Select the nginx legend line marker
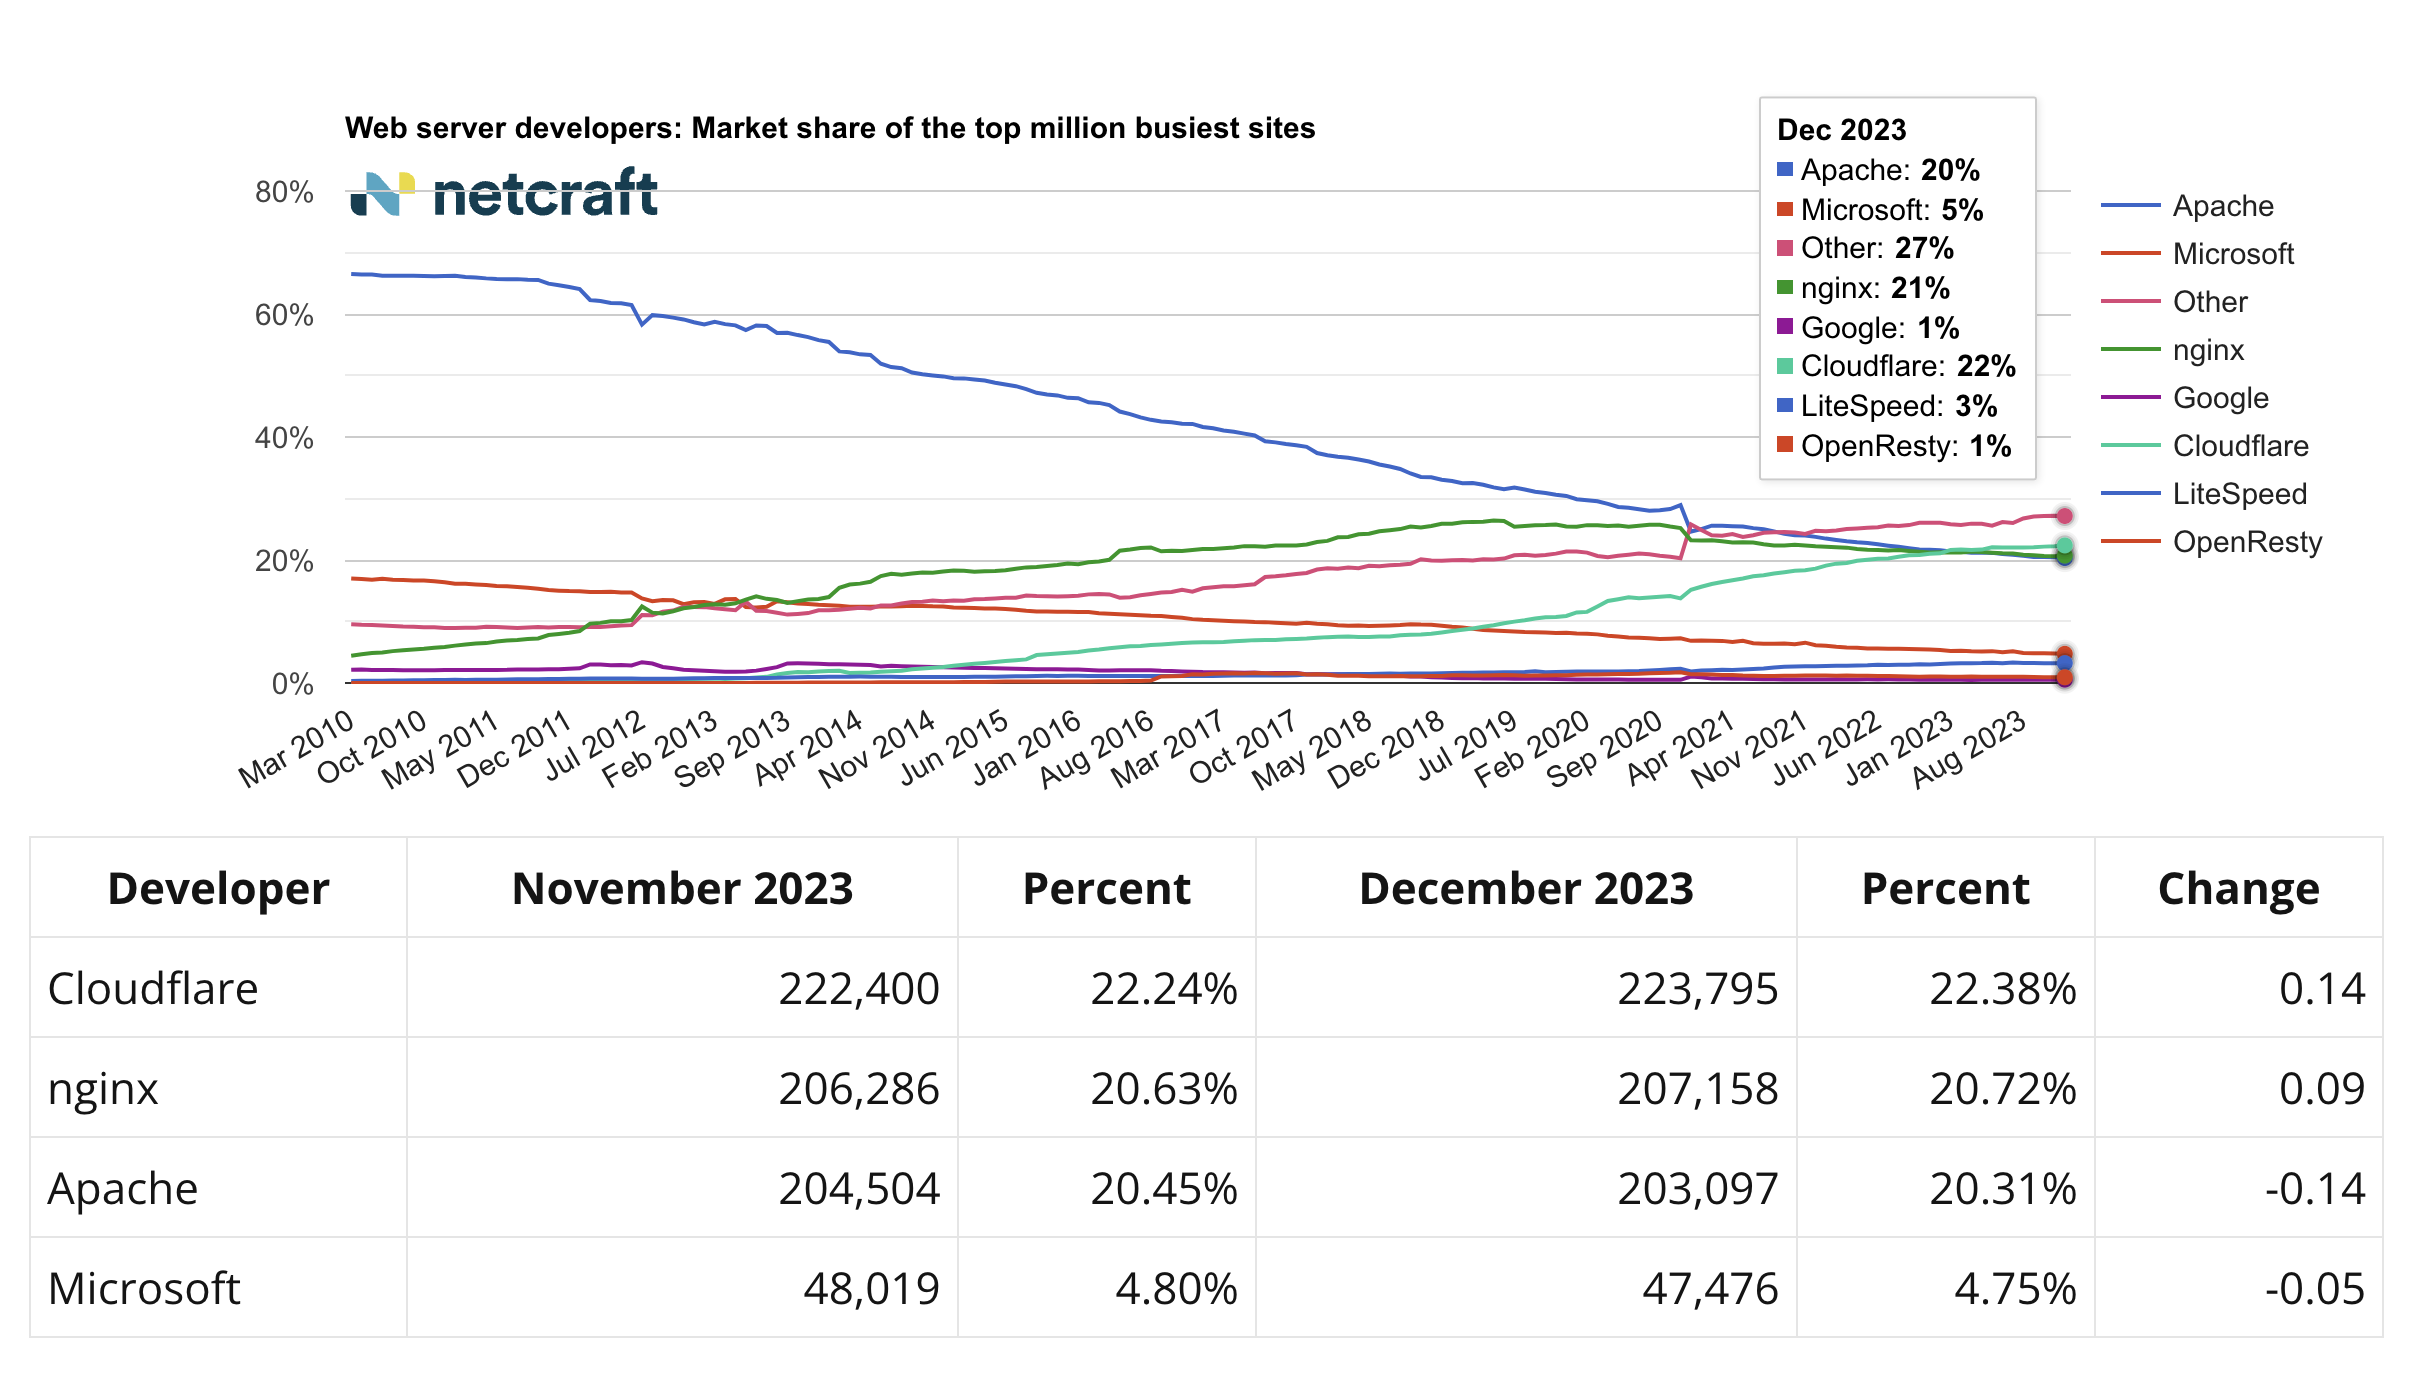Viewport: 2420px width, 1382px height. [2131, 350]
